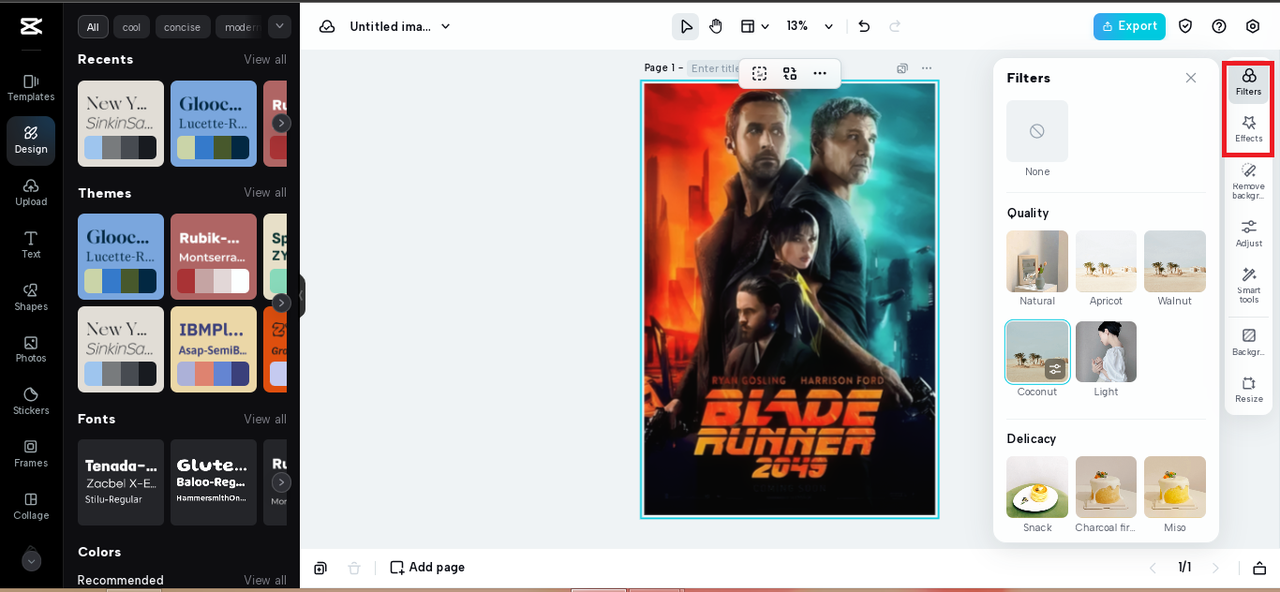The height and width of the screenshot is (592, 1280).
Task: Click View all next to Recommended colors
Action: tap(265, 580)
